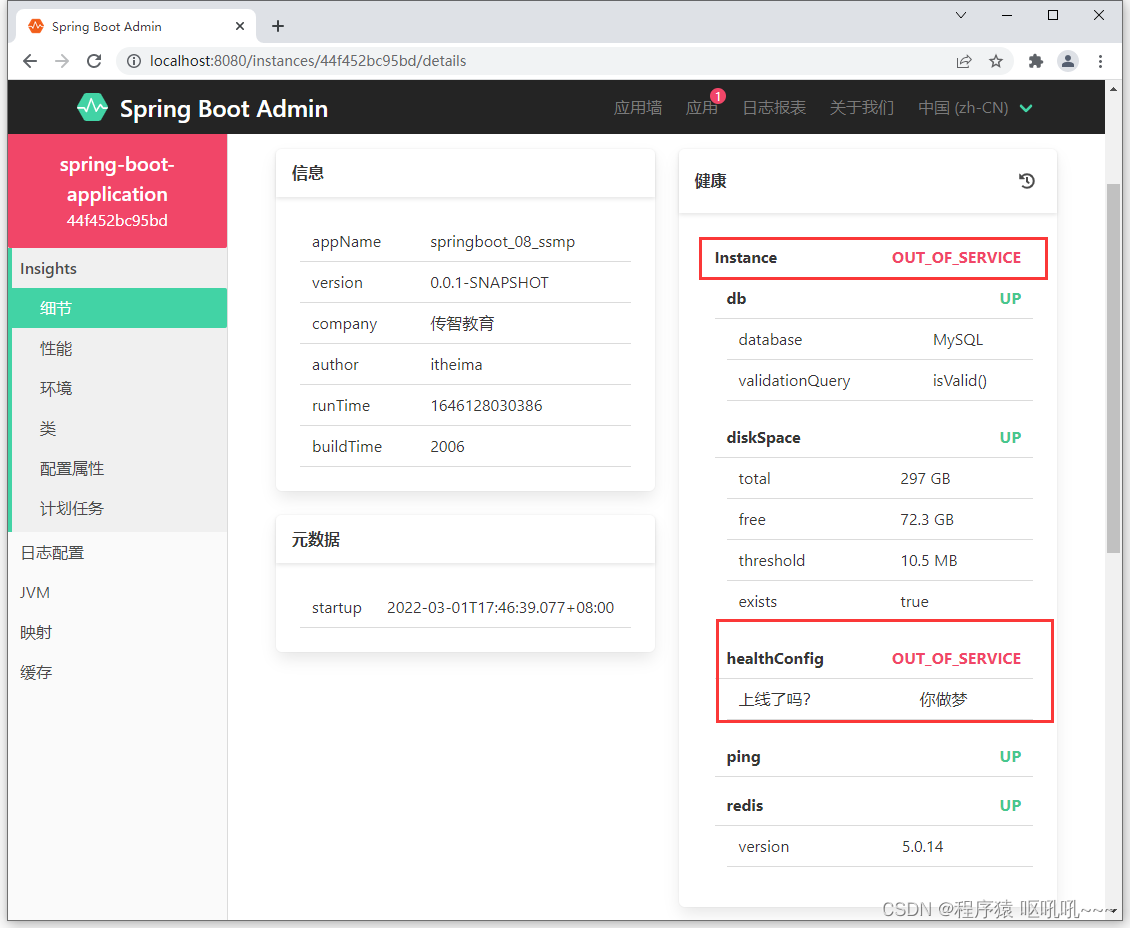Click the buildTime value 2006
The image size is (1130, 928).
click(448, 447)
